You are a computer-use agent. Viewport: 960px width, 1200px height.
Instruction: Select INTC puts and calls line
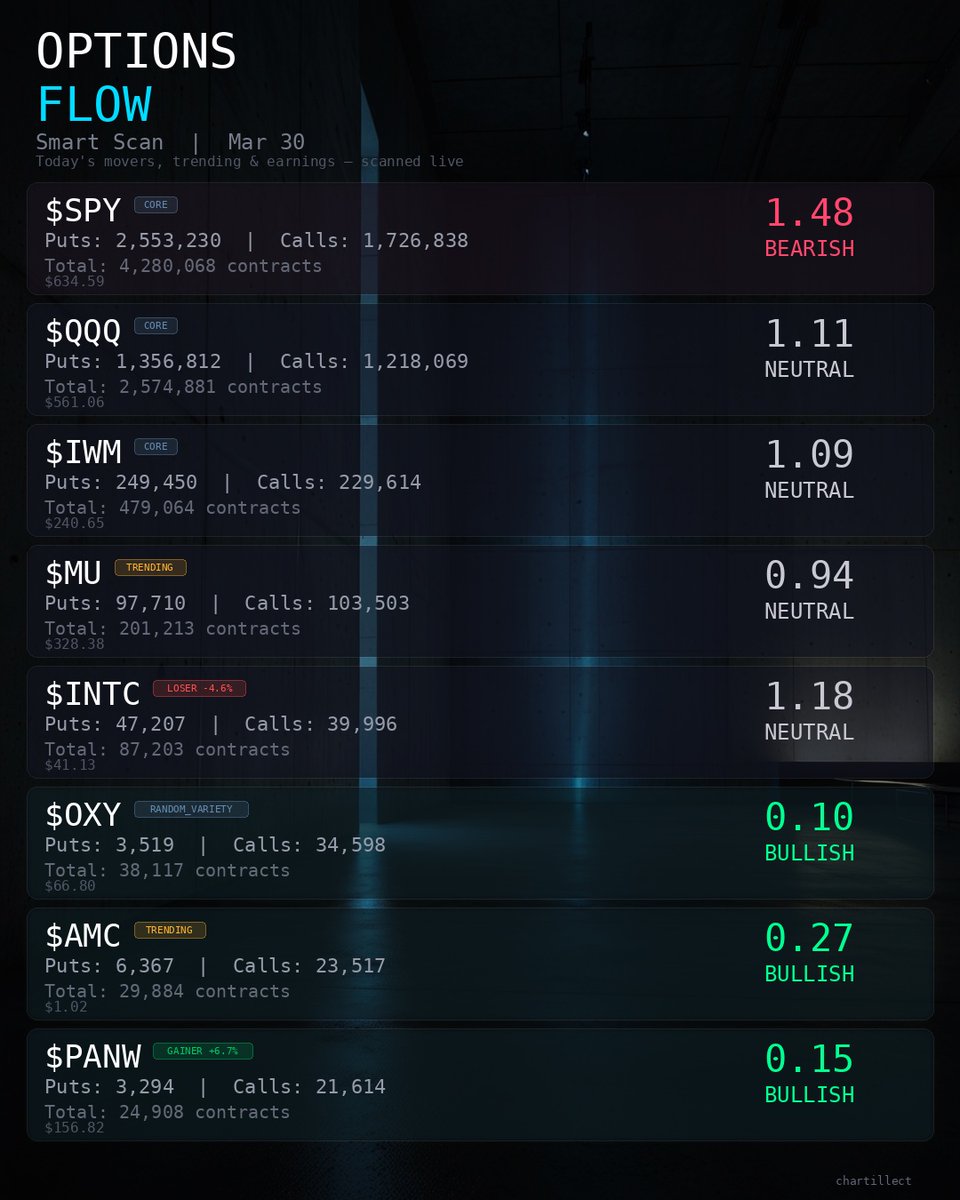(221, 725)
